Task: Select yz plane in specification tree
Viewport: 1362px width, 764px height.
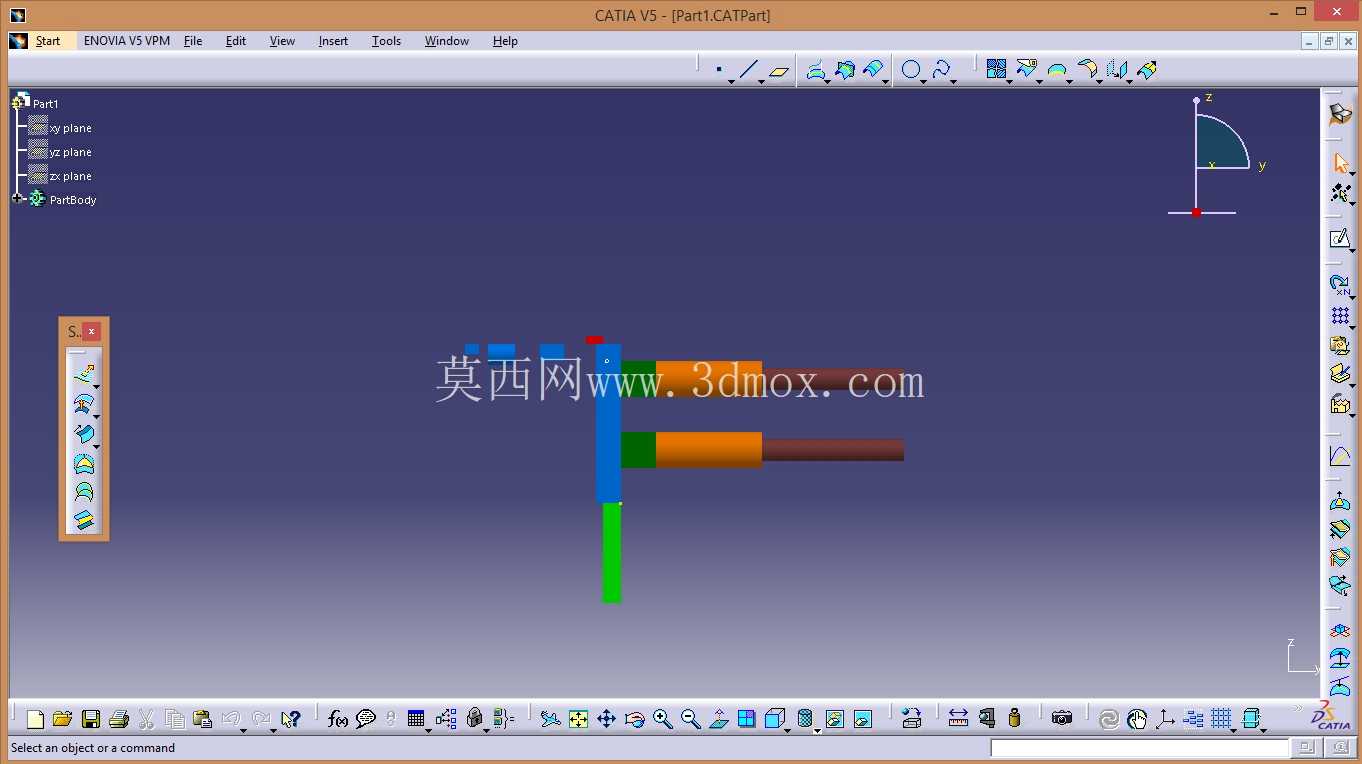Action: pyautogui.click(x=70, y=152)
